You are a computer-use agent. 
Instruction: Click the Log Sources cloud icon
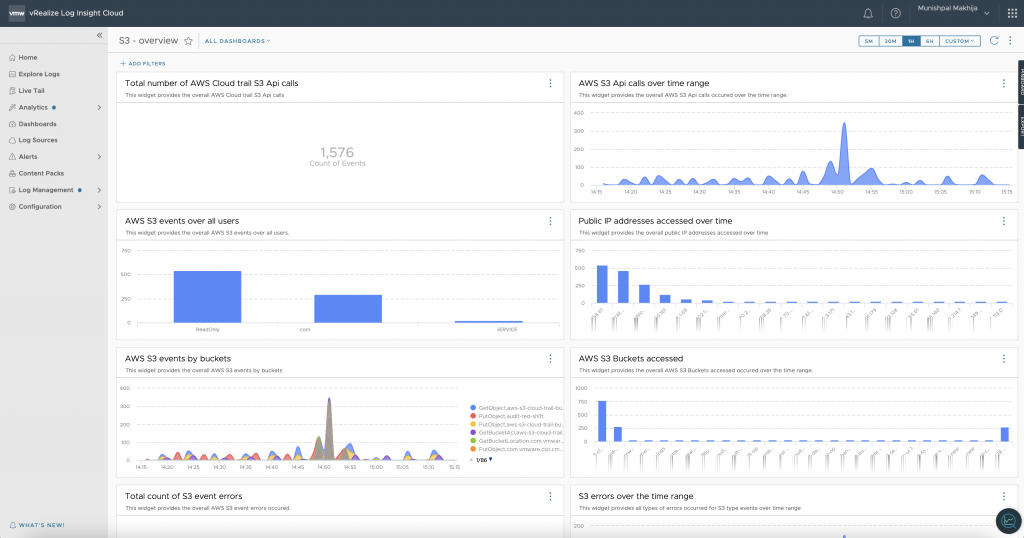(x=12, y=140)
